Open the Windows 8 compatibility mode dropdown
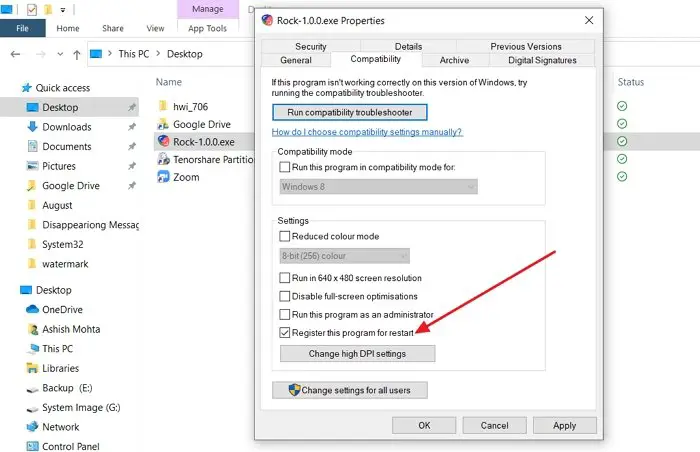The image size is (700, 452). [379, 187]
